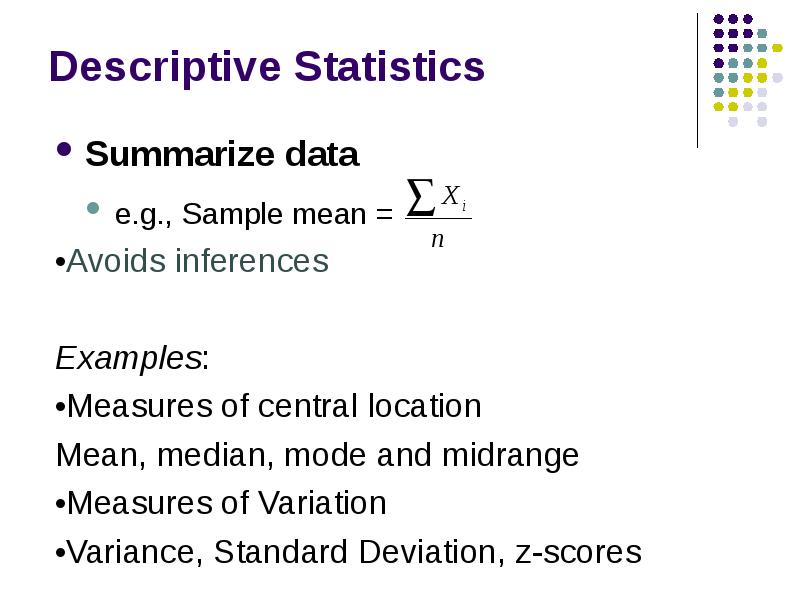Click the Descriptive Statistics slide title

pos(266,68)
